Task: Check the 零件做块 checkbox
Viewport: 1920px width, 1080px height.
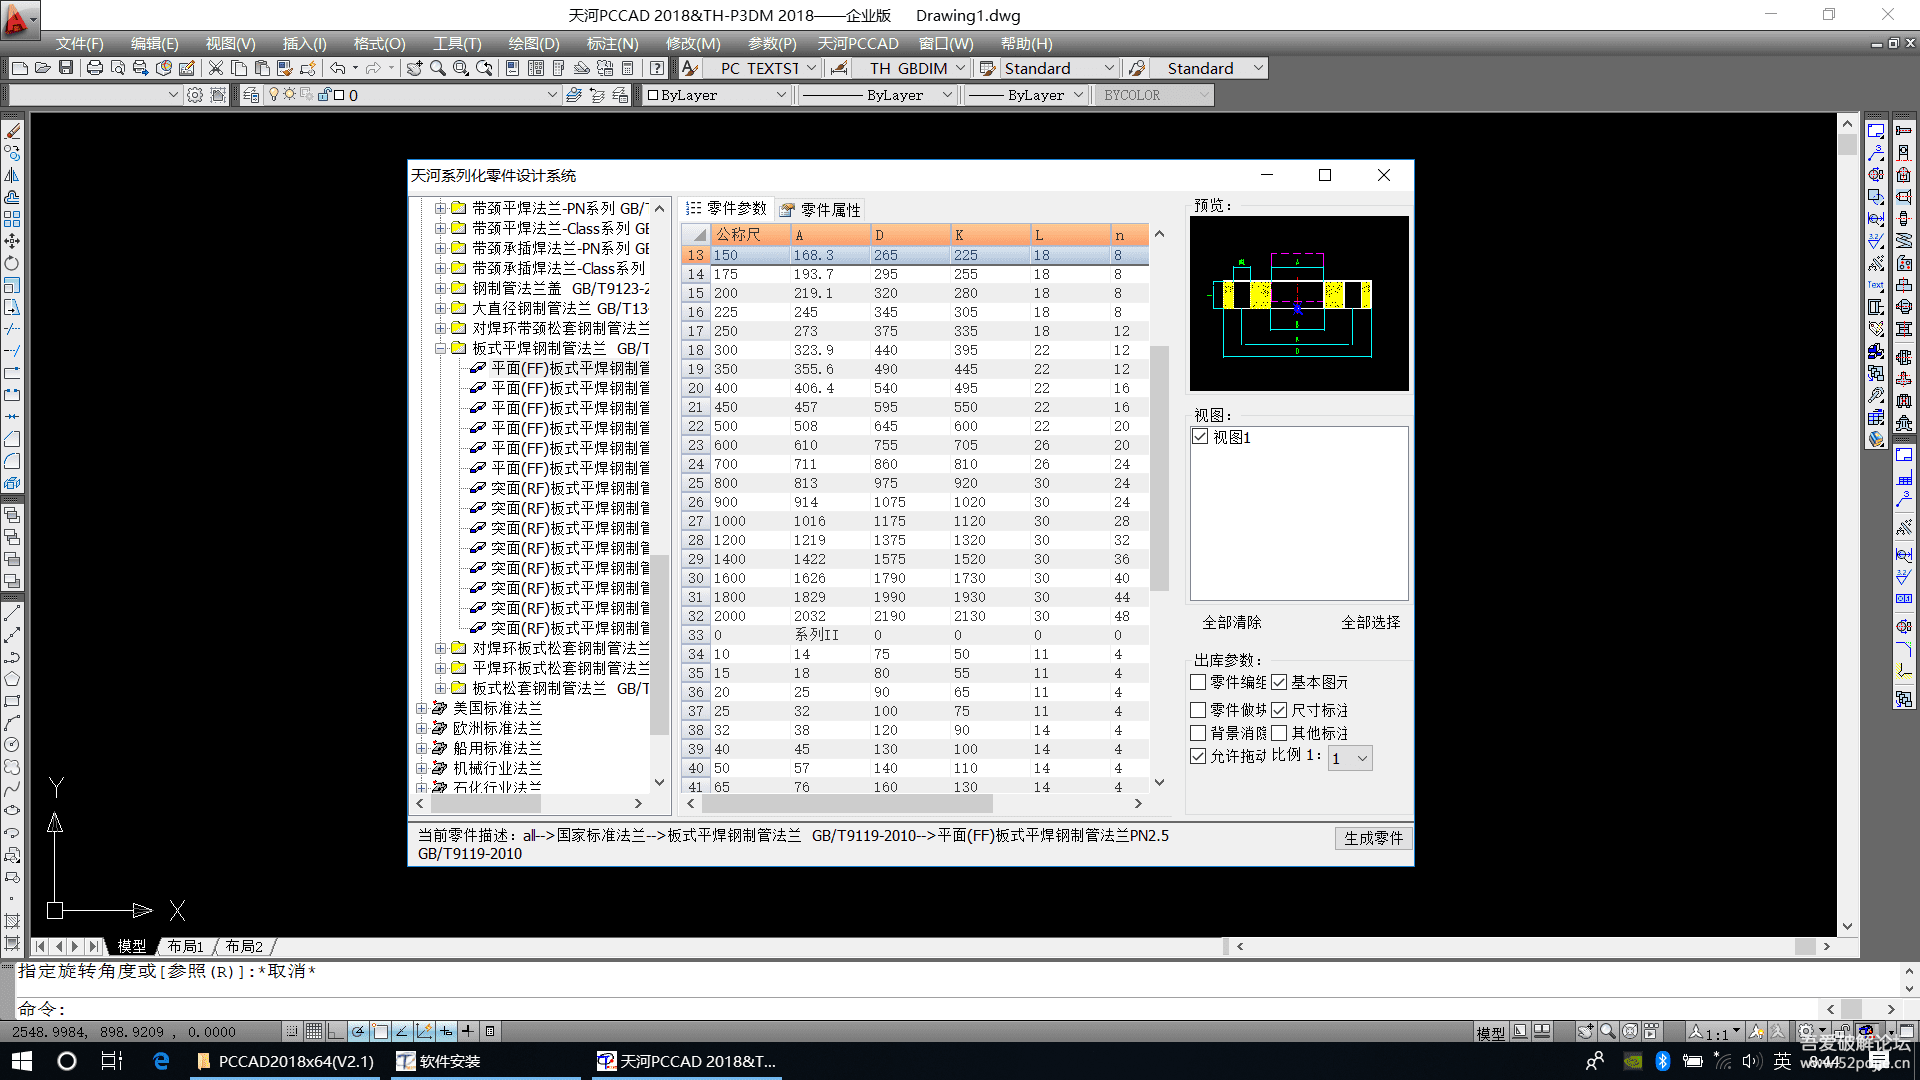Action: [x=1198, y=710]
